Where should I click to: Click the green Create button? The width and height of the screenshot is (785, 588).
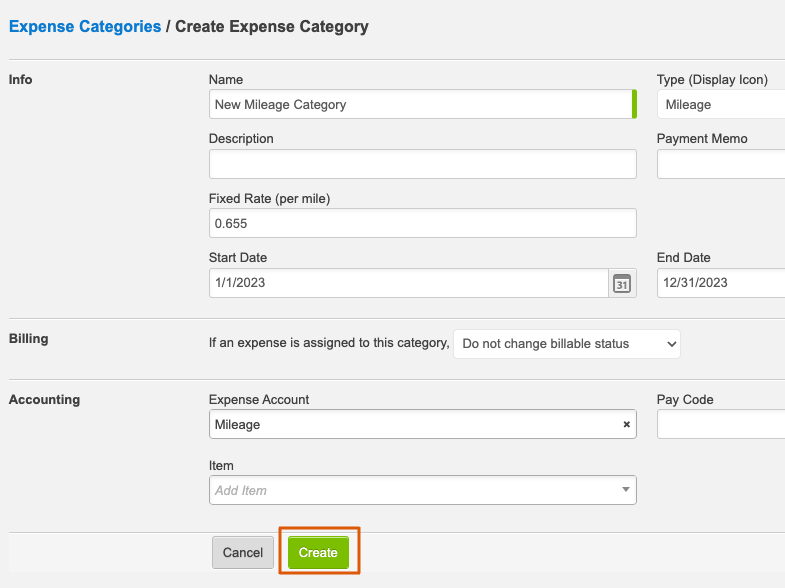coord(318,552)
